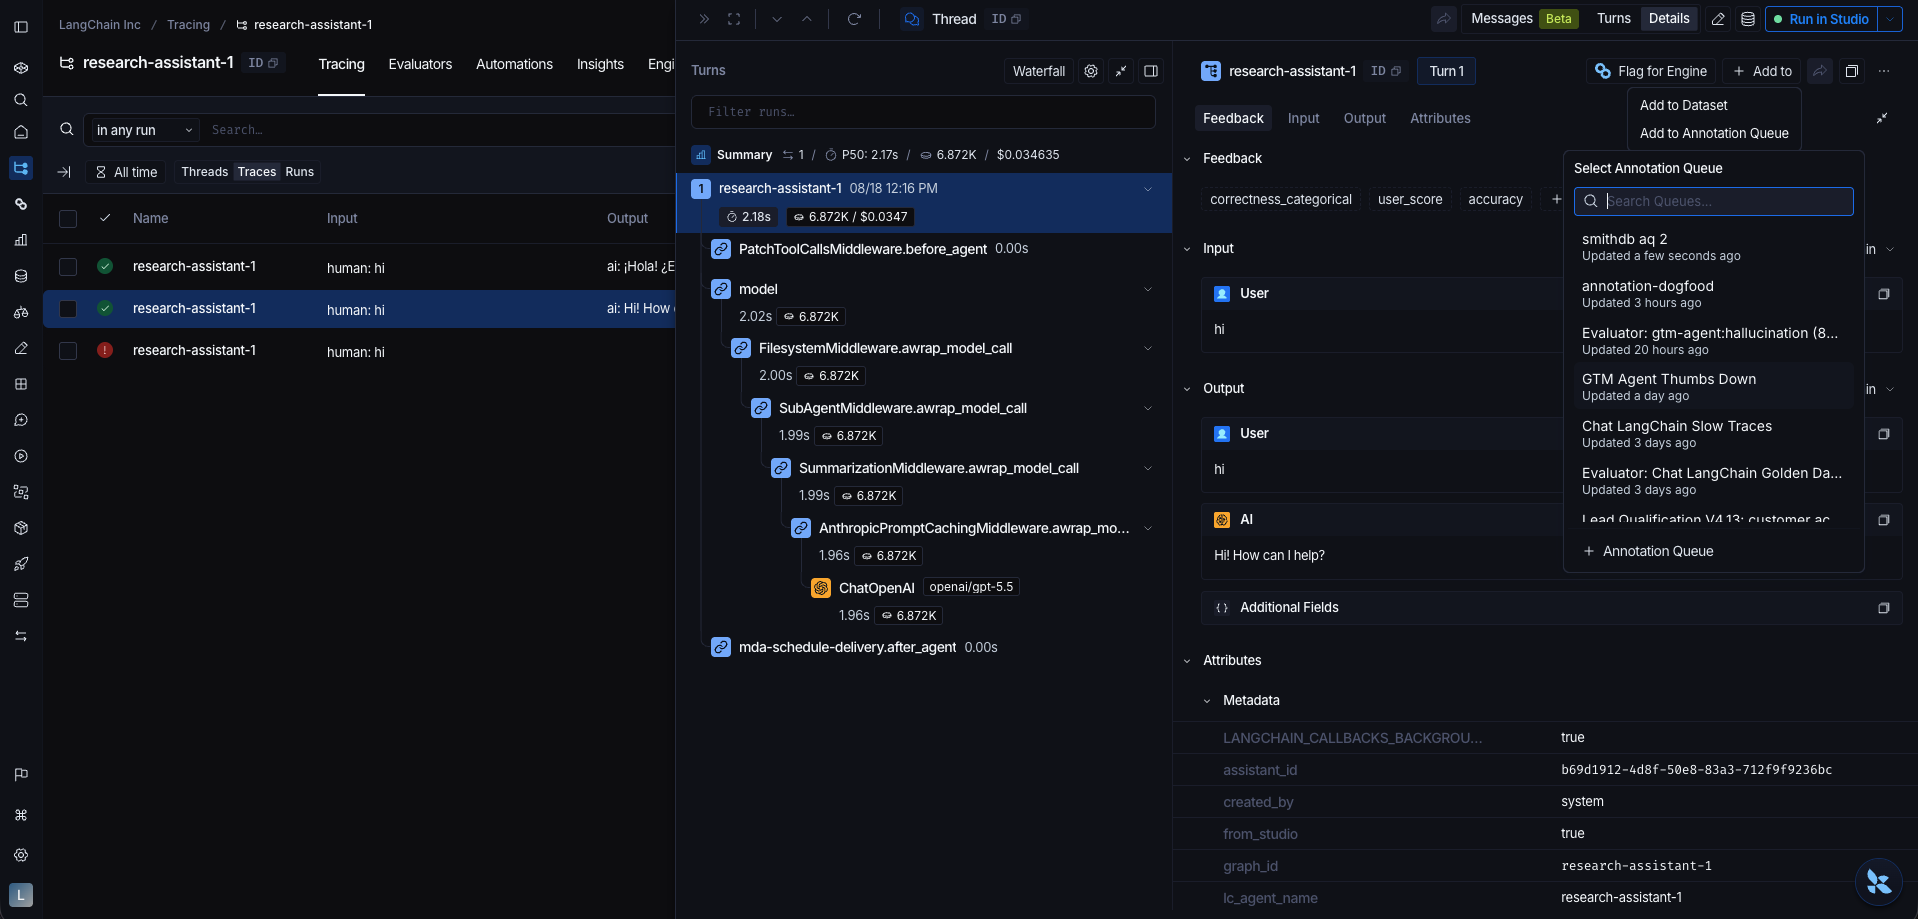Switch view to Runs
The height and width of the screenshot is (919, 1918).
pyautogui.click(x=300, y=172)
